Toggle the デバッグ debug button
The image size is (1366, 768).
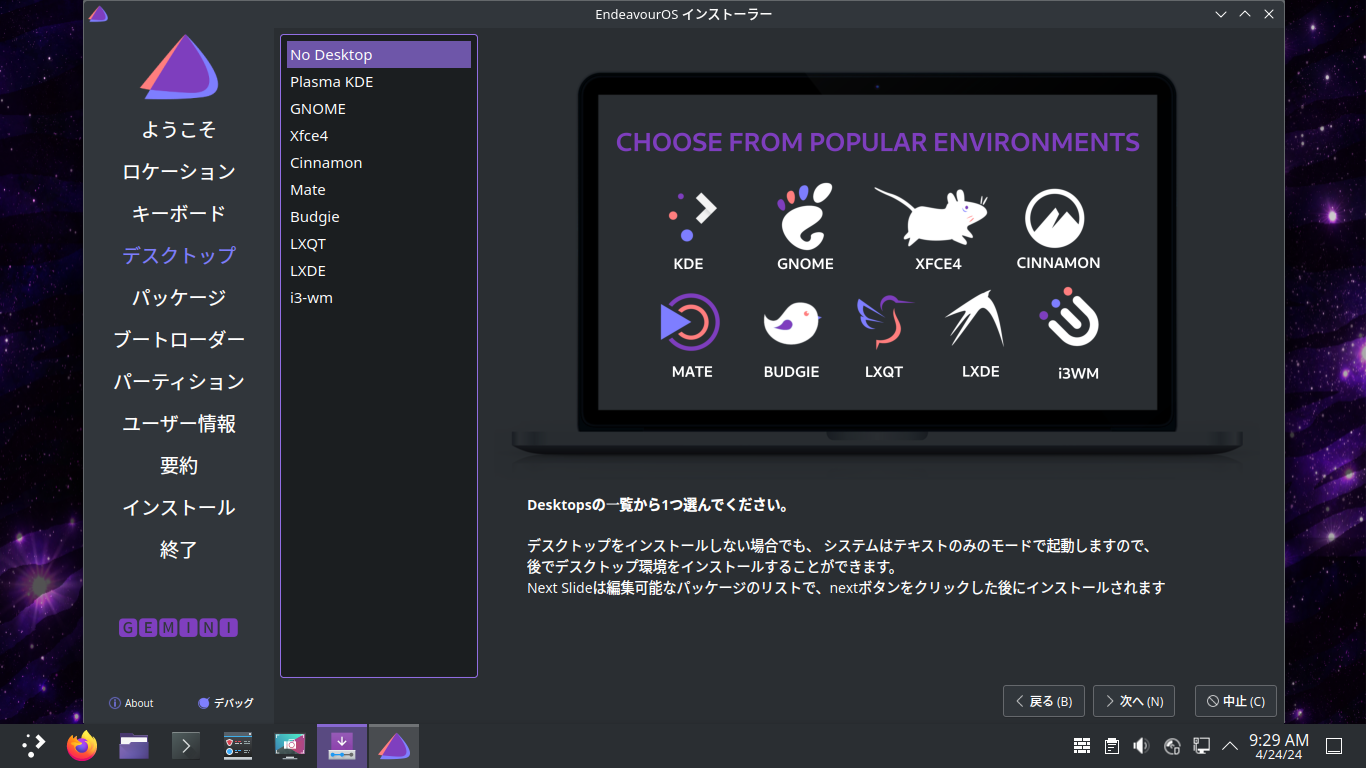pyautogui.click(x=226, y=703)
